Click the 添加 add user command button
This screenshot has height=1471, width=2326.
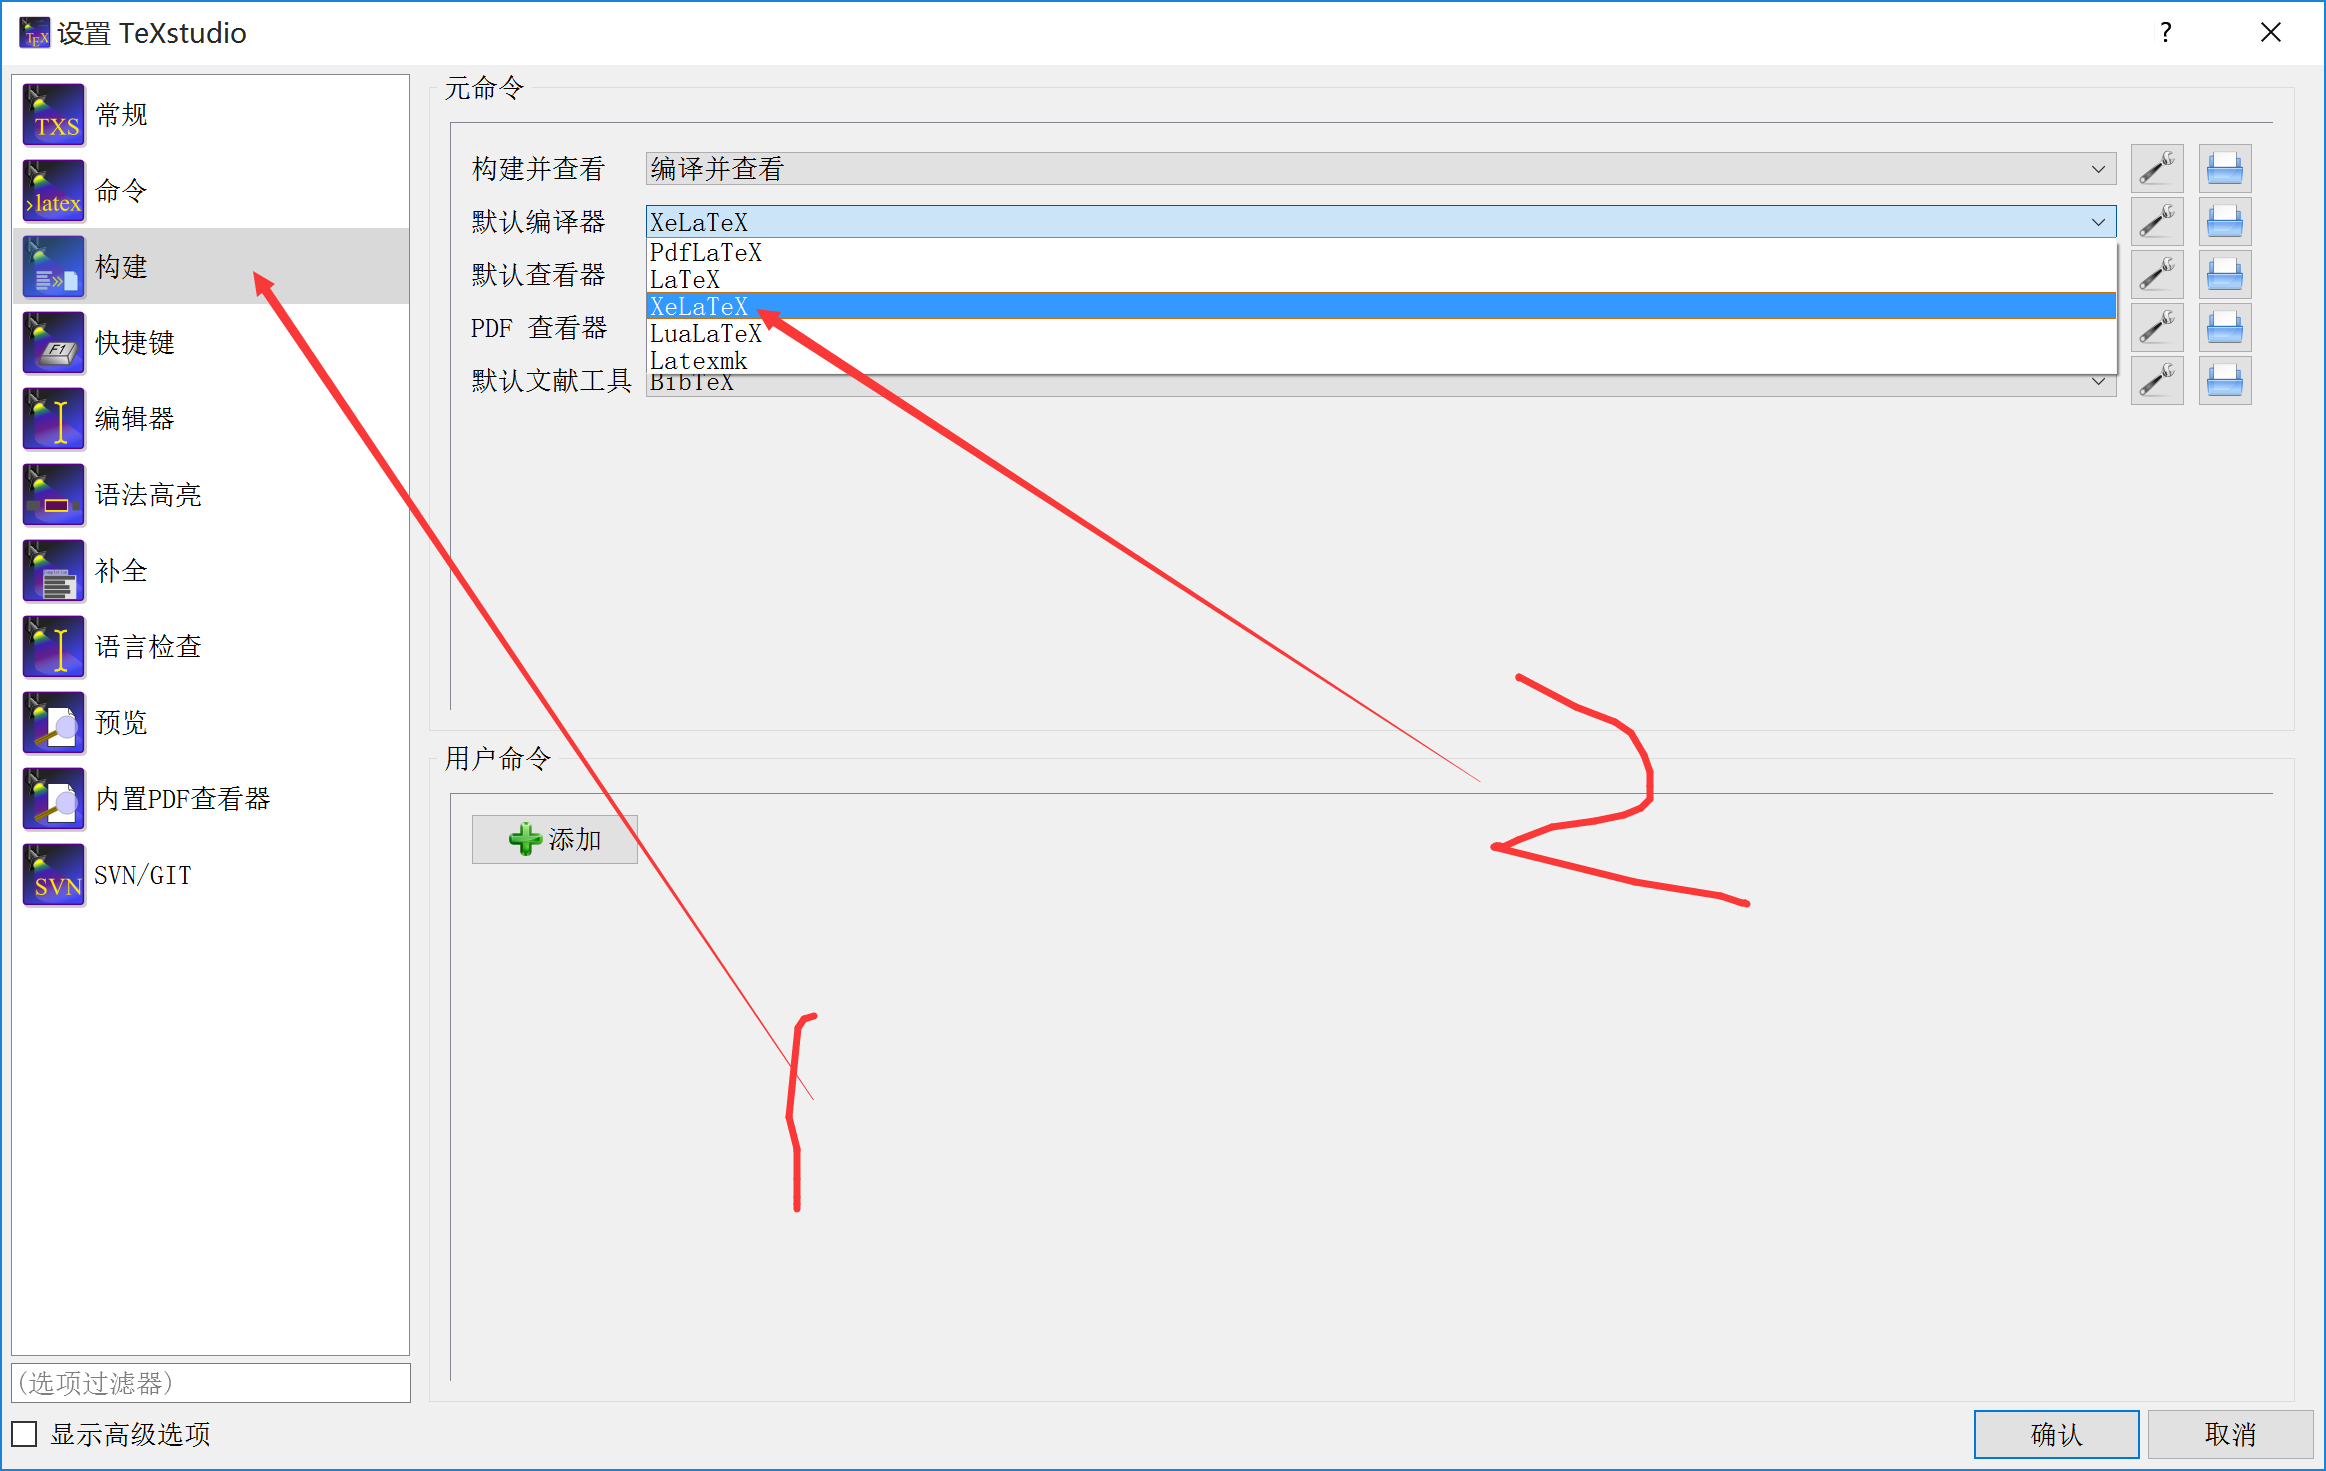[555, 839]
